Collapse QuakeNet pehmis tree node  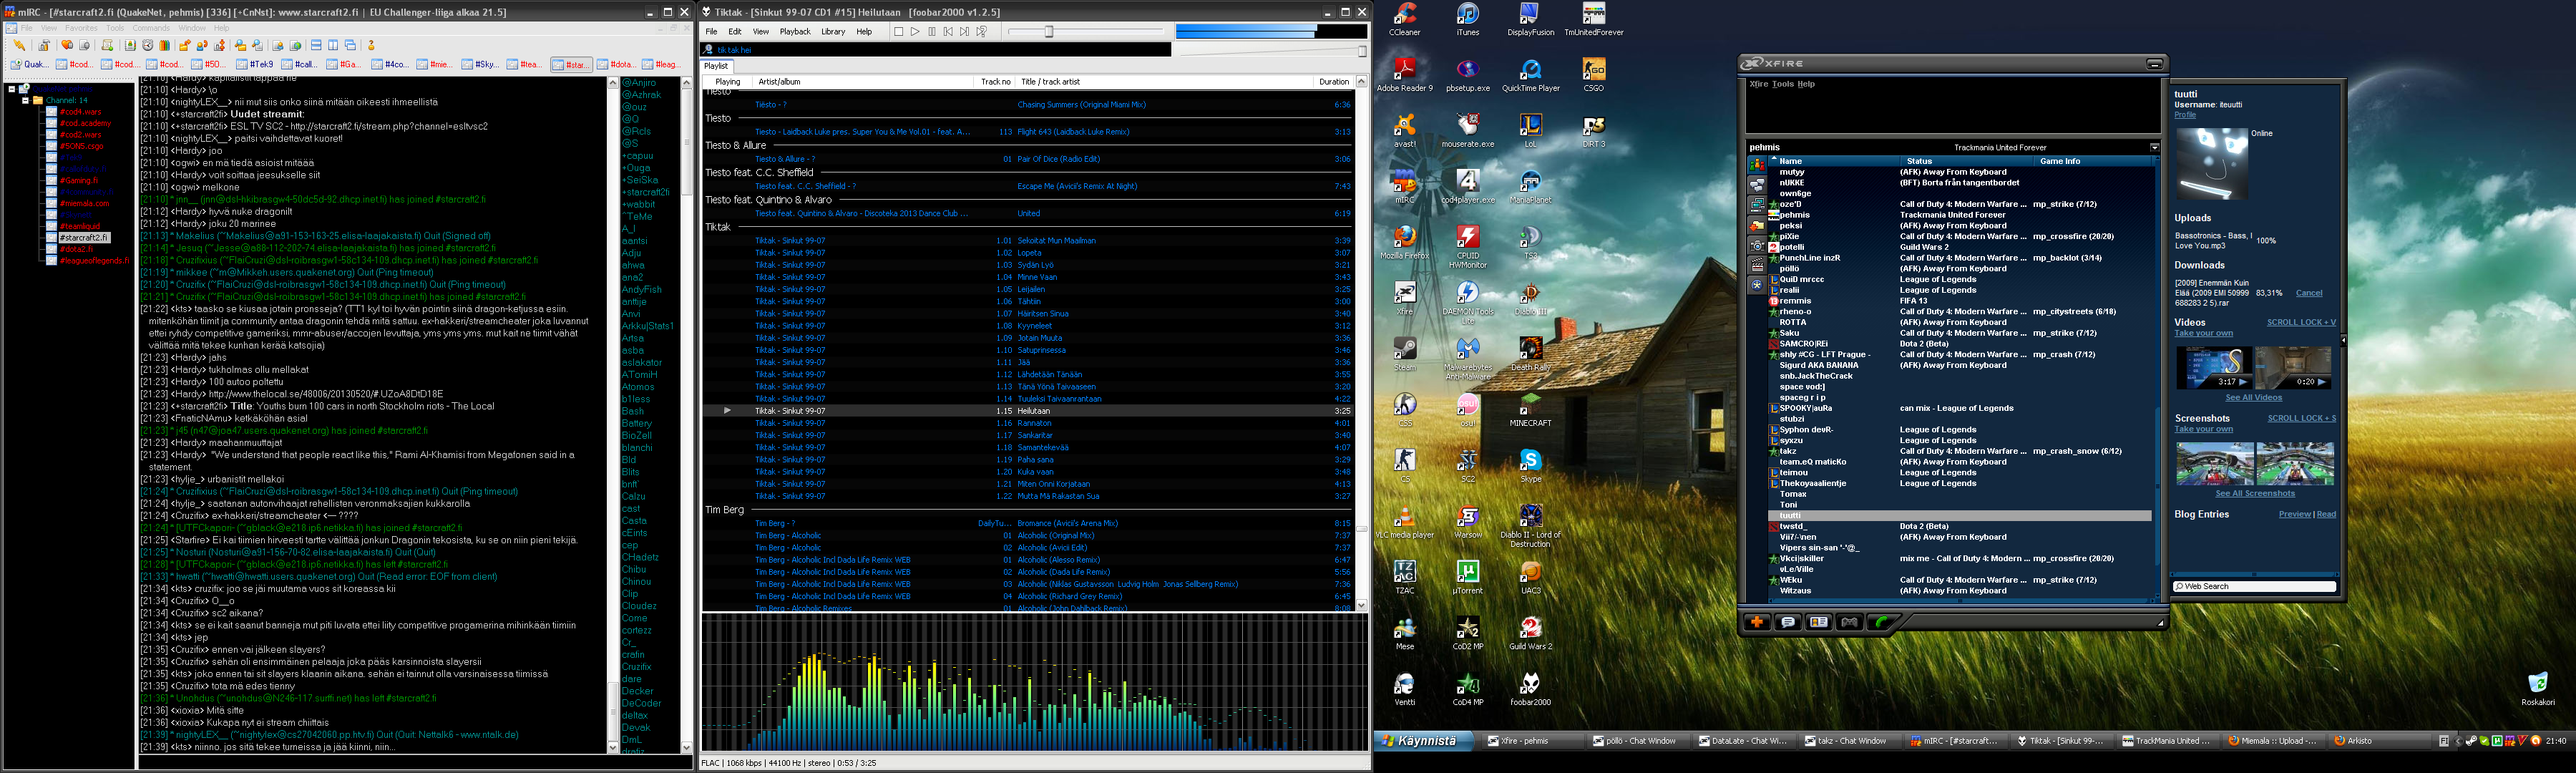coord(12,89)
